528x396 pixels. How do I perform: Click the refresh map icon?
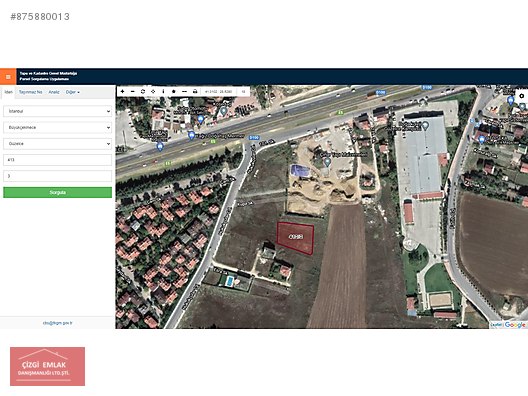click(143, 91)
